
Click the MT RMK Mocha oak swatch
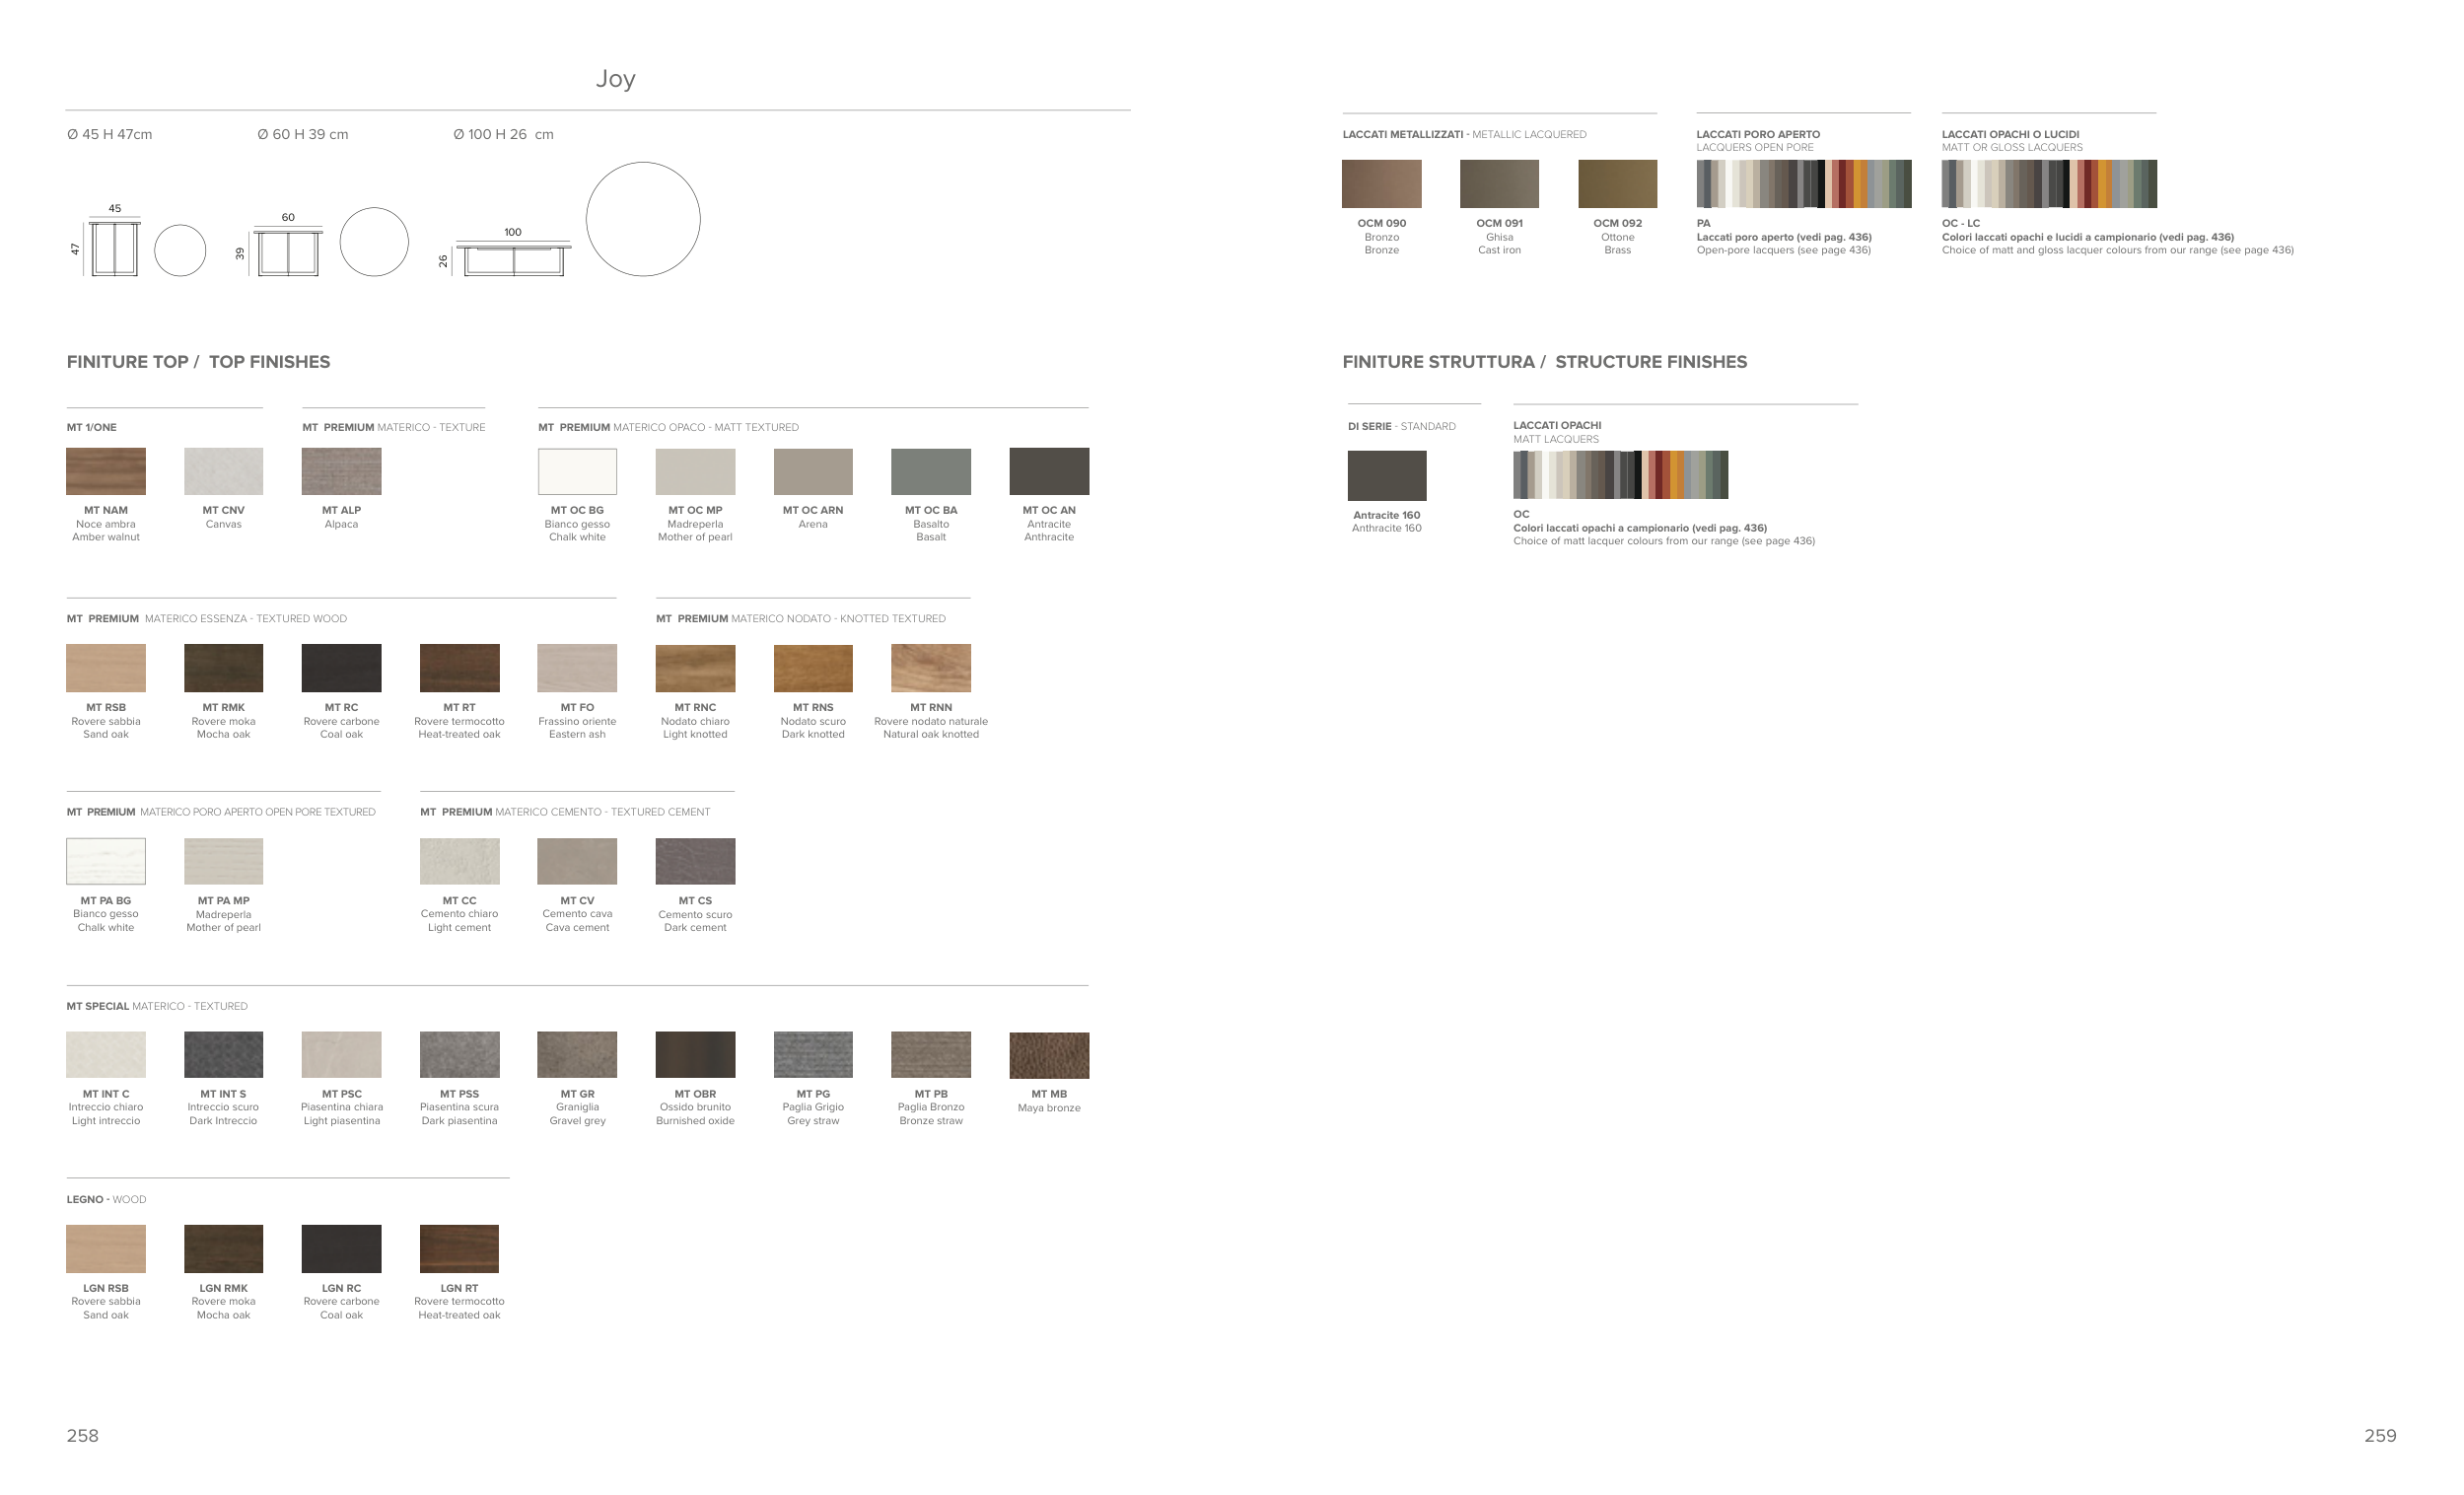pos(223,668)
